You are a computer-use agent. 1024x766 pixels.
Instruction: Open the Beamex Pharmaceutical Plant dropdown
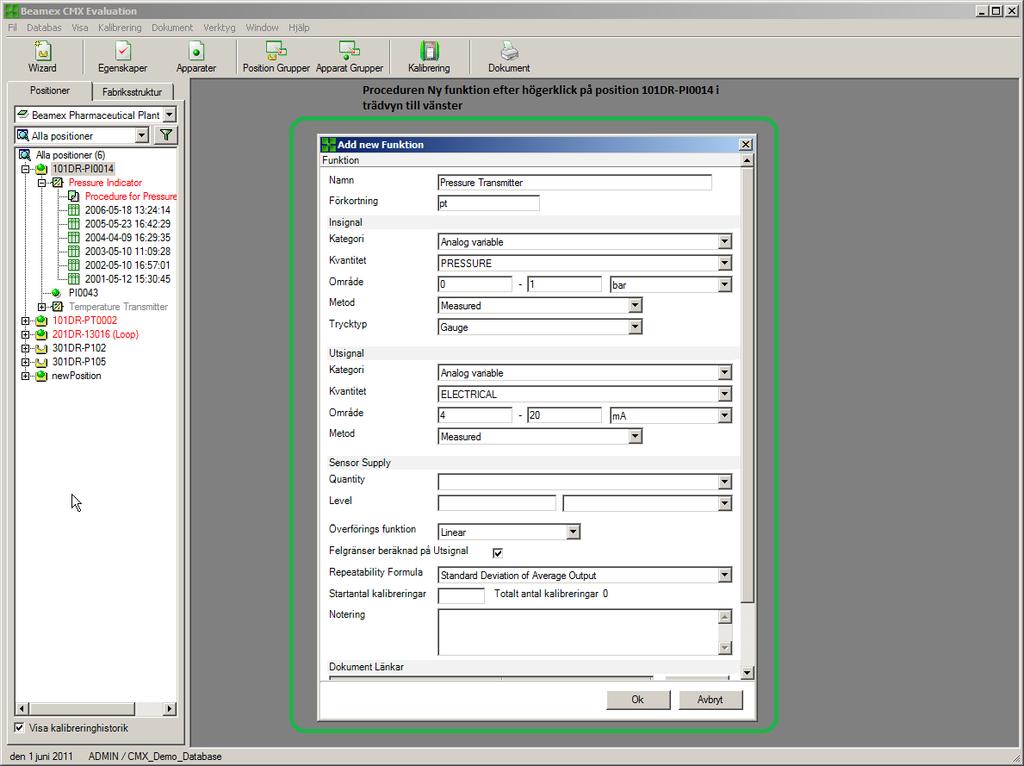(x=169, y=115)
